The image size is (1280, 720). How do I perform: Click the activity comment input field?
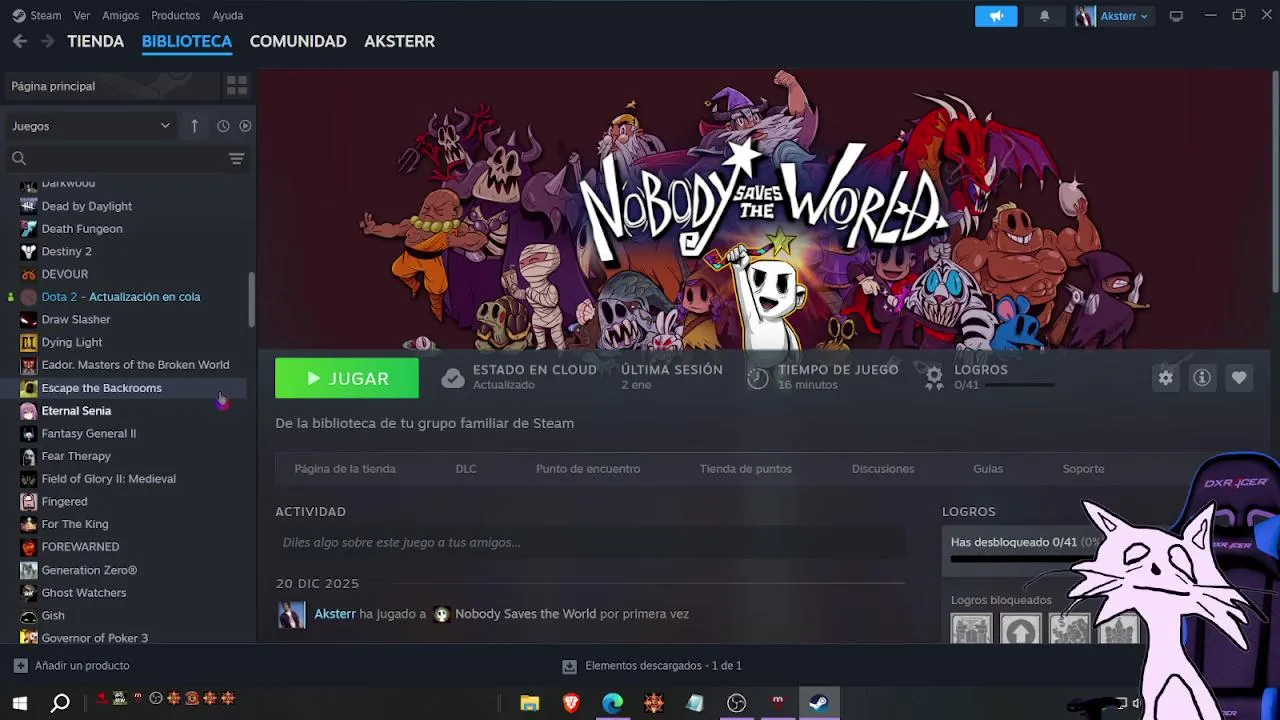(590, 543)
